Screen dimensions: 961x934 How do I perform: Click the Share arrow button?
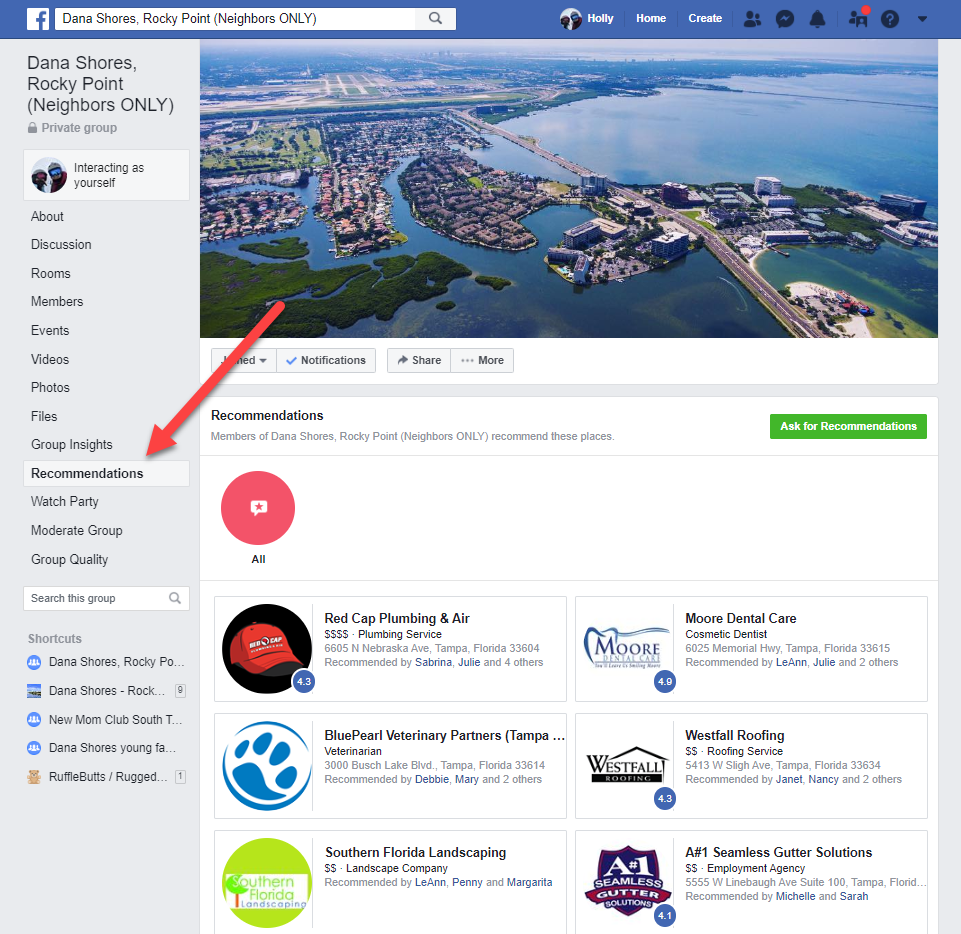(419, 360)
